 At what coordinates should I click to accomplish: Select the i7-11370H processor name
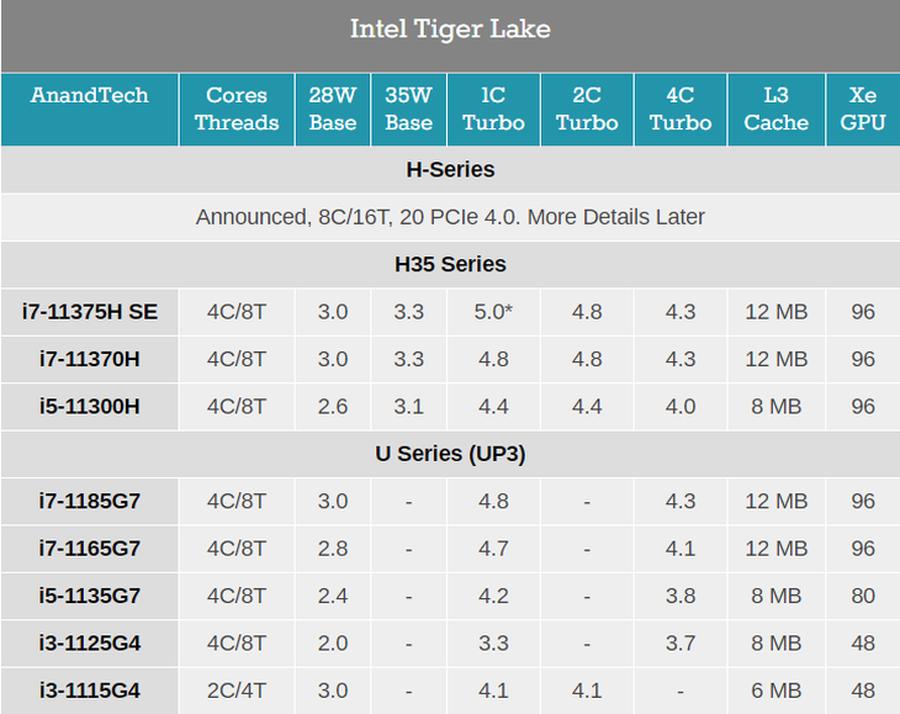click(x=90, y=359)
